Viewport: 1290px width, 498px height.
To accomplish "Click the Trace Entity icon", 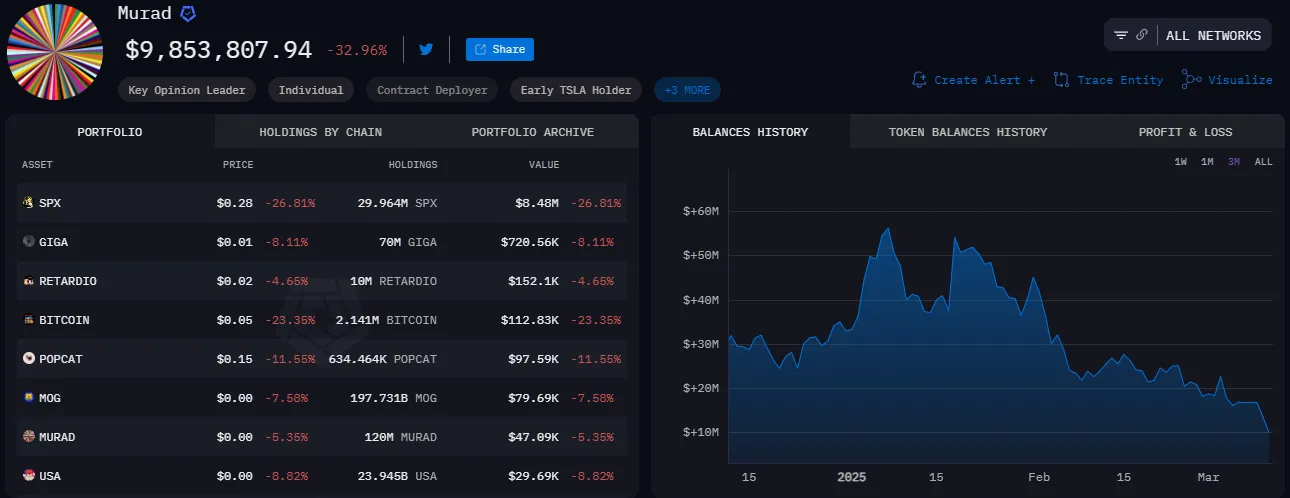I will point(1060,80).
